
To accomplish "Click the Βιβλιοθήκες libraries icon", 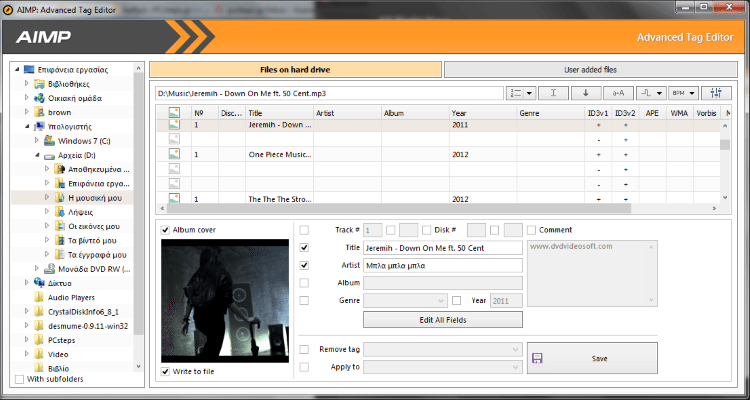I will [39, 84].
